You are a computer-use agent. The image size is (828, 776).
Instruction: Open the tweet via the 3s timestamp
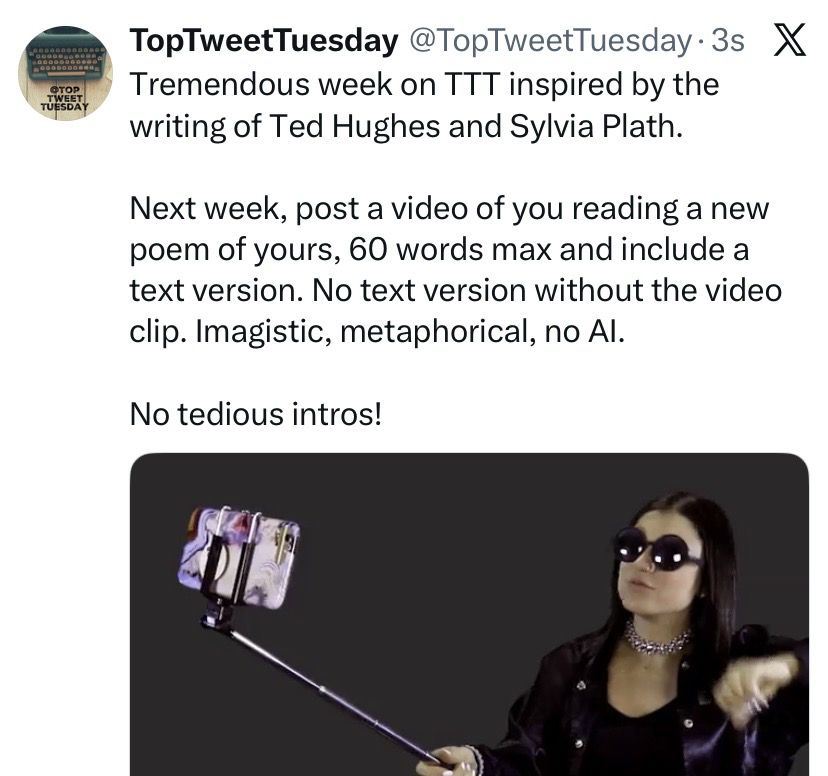coord(726,41)
